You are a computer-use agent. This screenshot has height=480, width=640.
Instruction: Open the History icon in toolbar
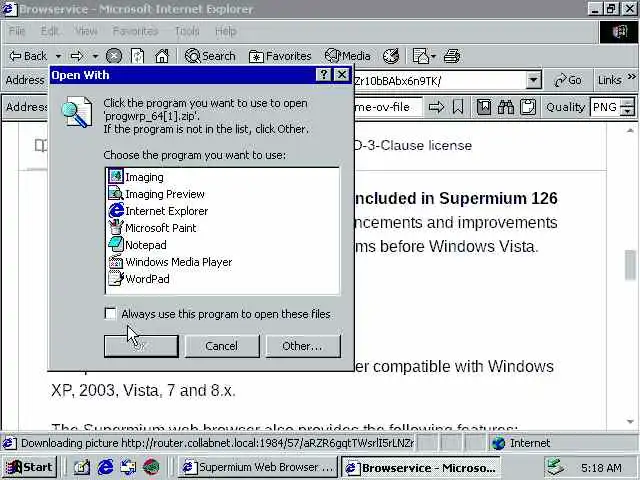[391, 56]
